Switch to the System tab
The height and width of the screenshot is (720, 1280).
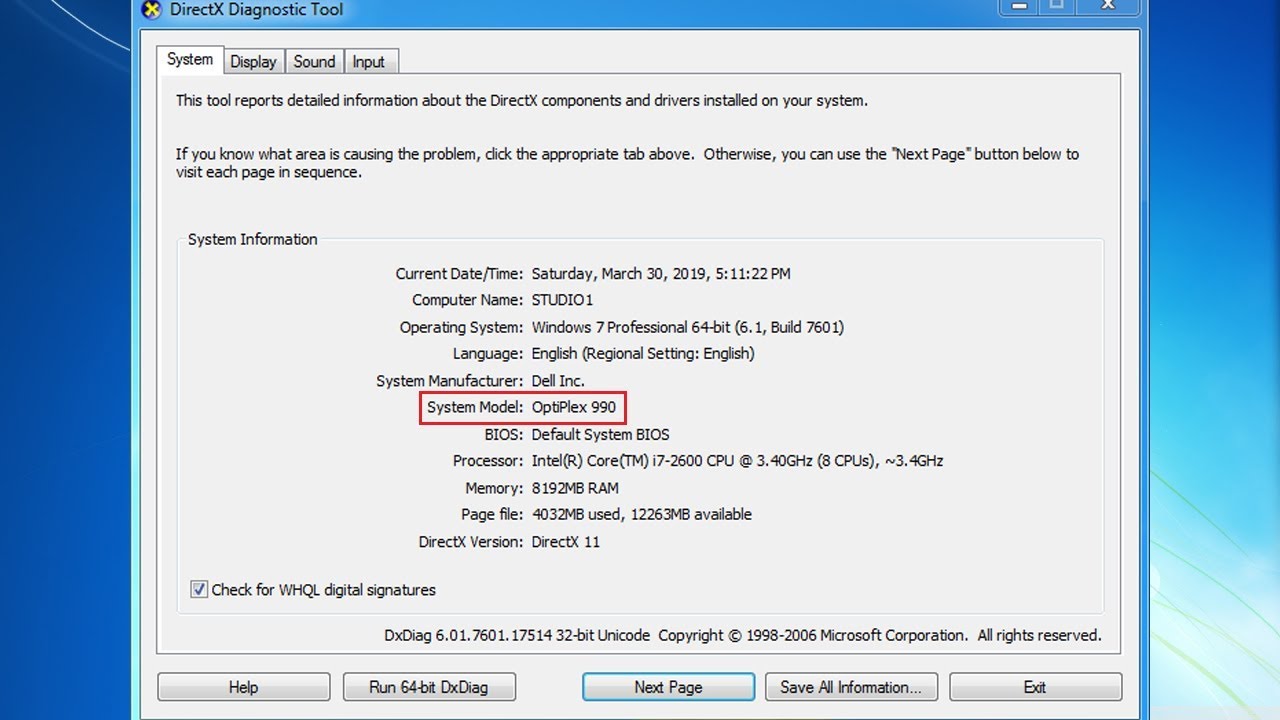(x=190, y=60)
